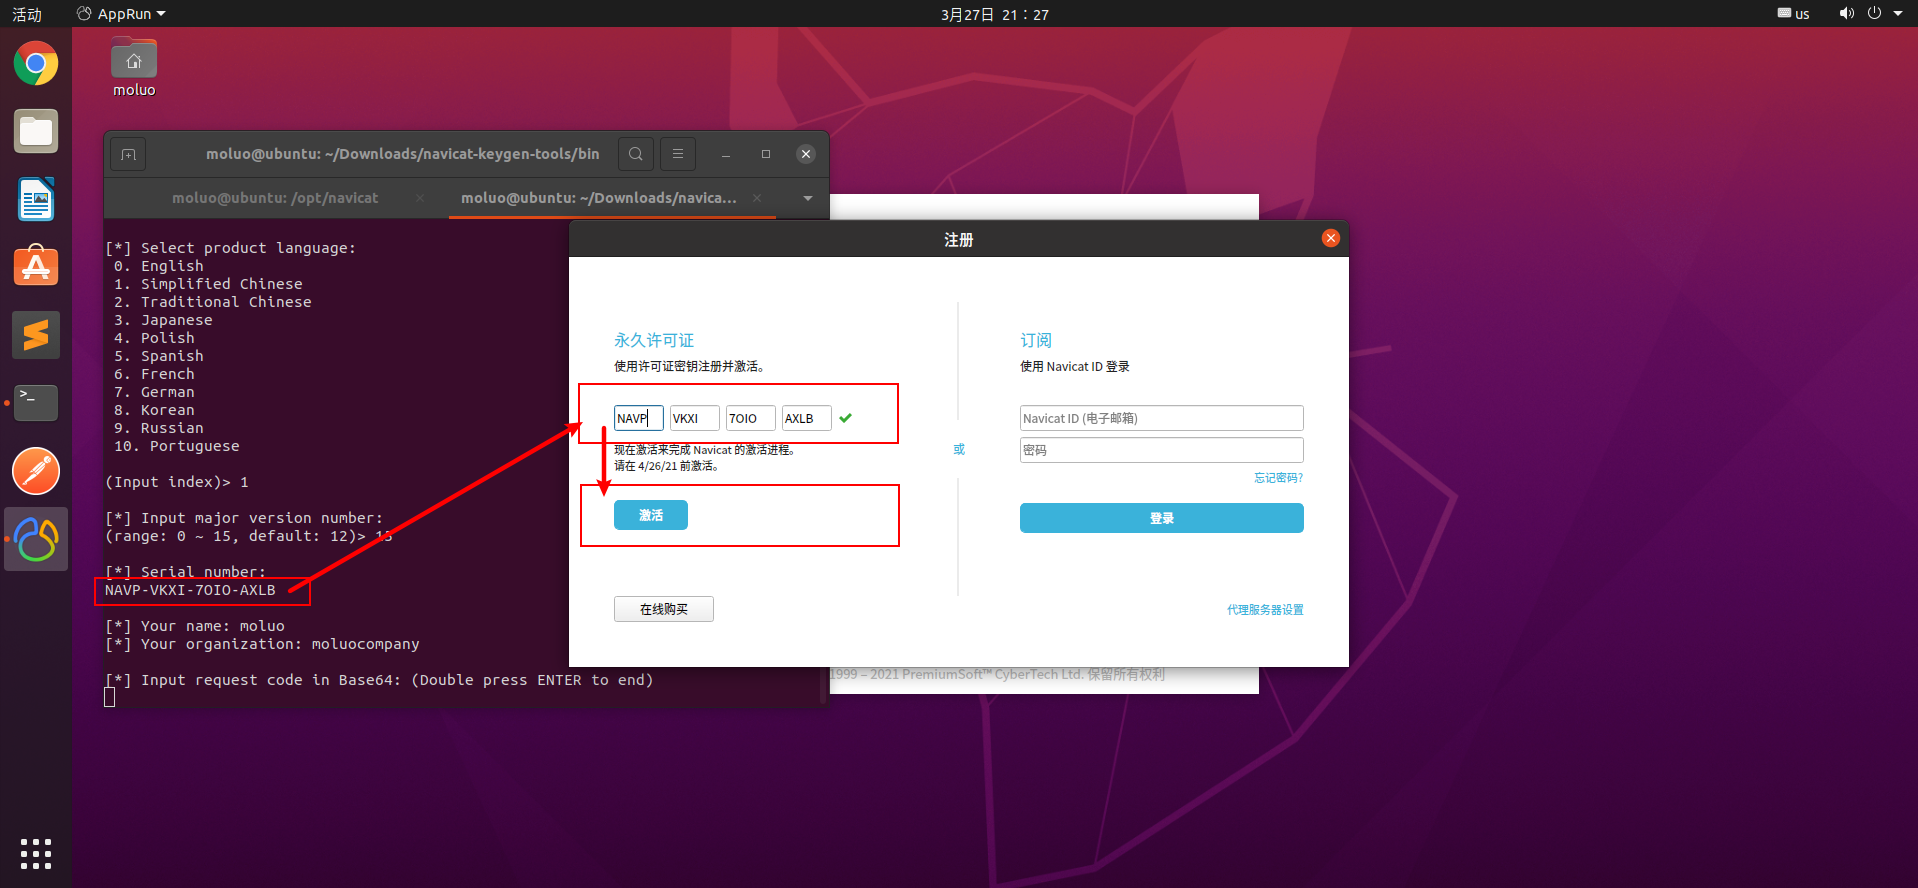This screenshot has height=888, width=1918.
Task: Close the ~/Downloads/navica... terminal tab
Action: point(757,198)
